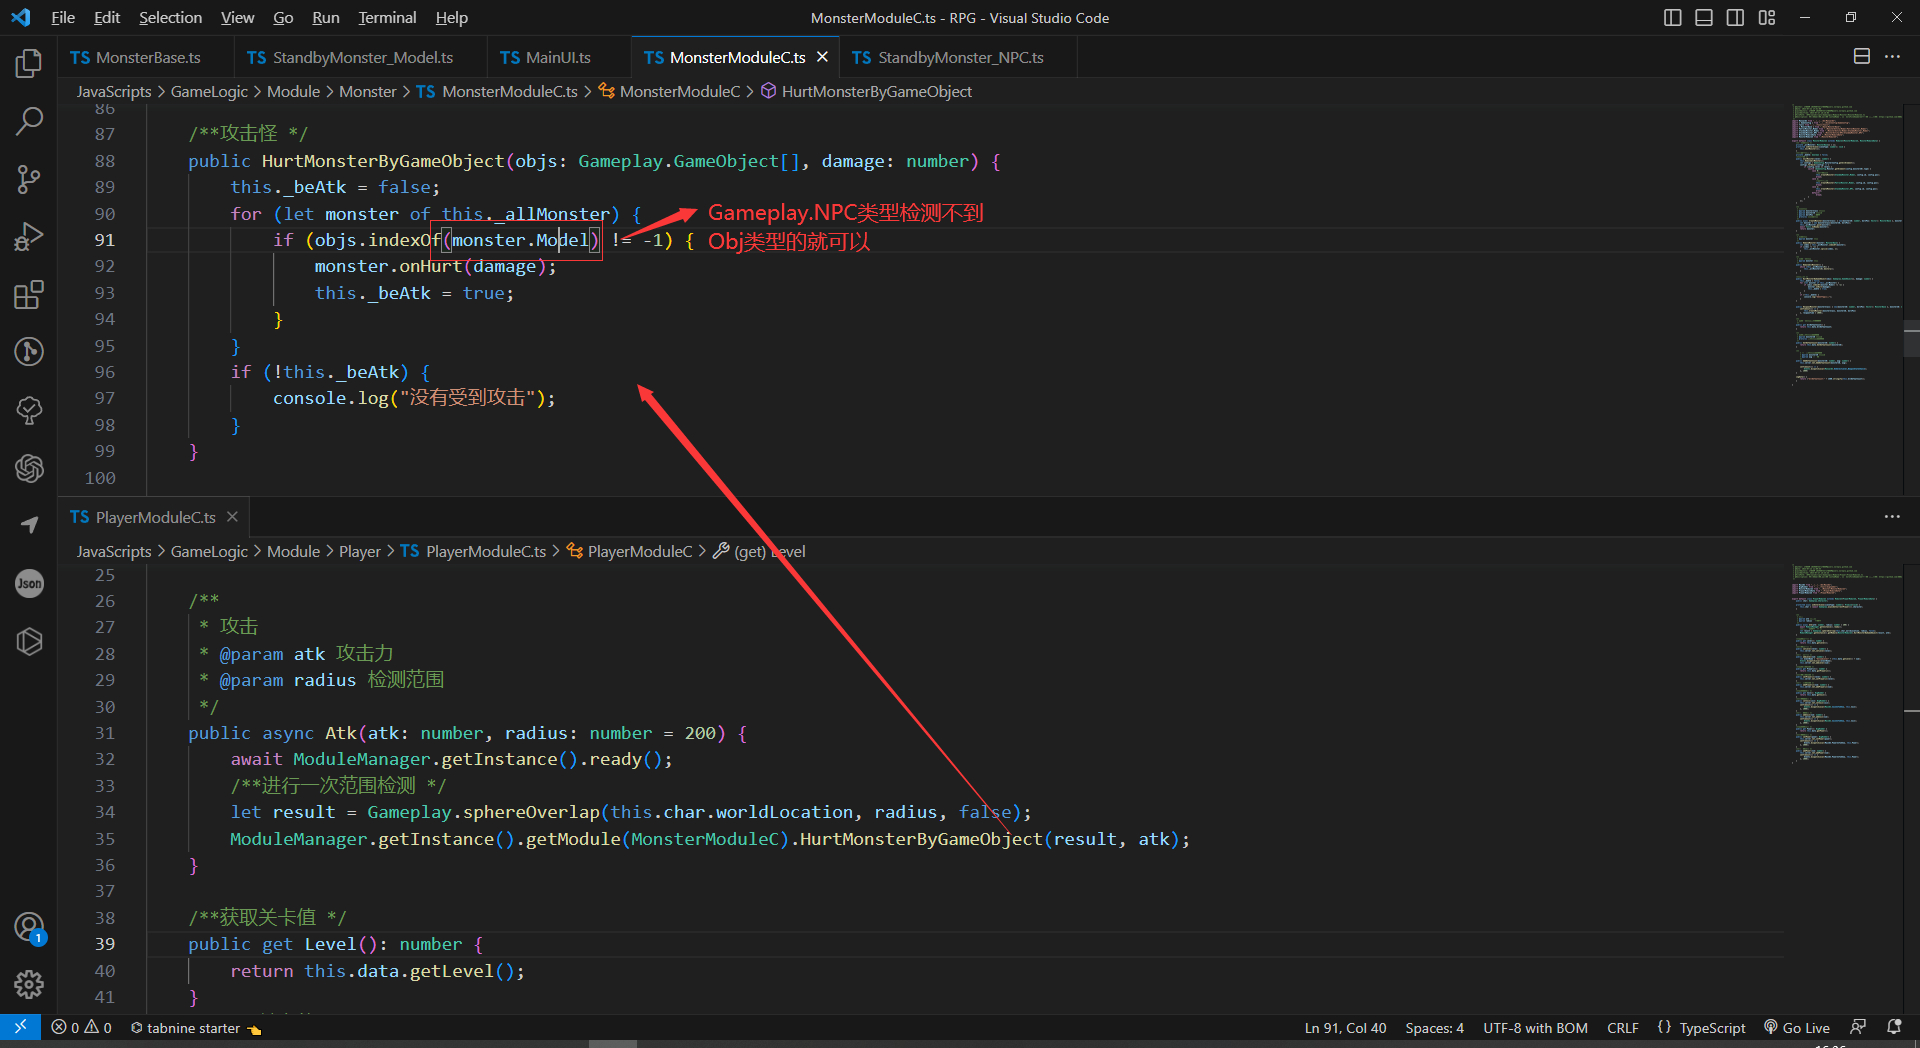Open the paper-plane icon in activity bar

29,525
